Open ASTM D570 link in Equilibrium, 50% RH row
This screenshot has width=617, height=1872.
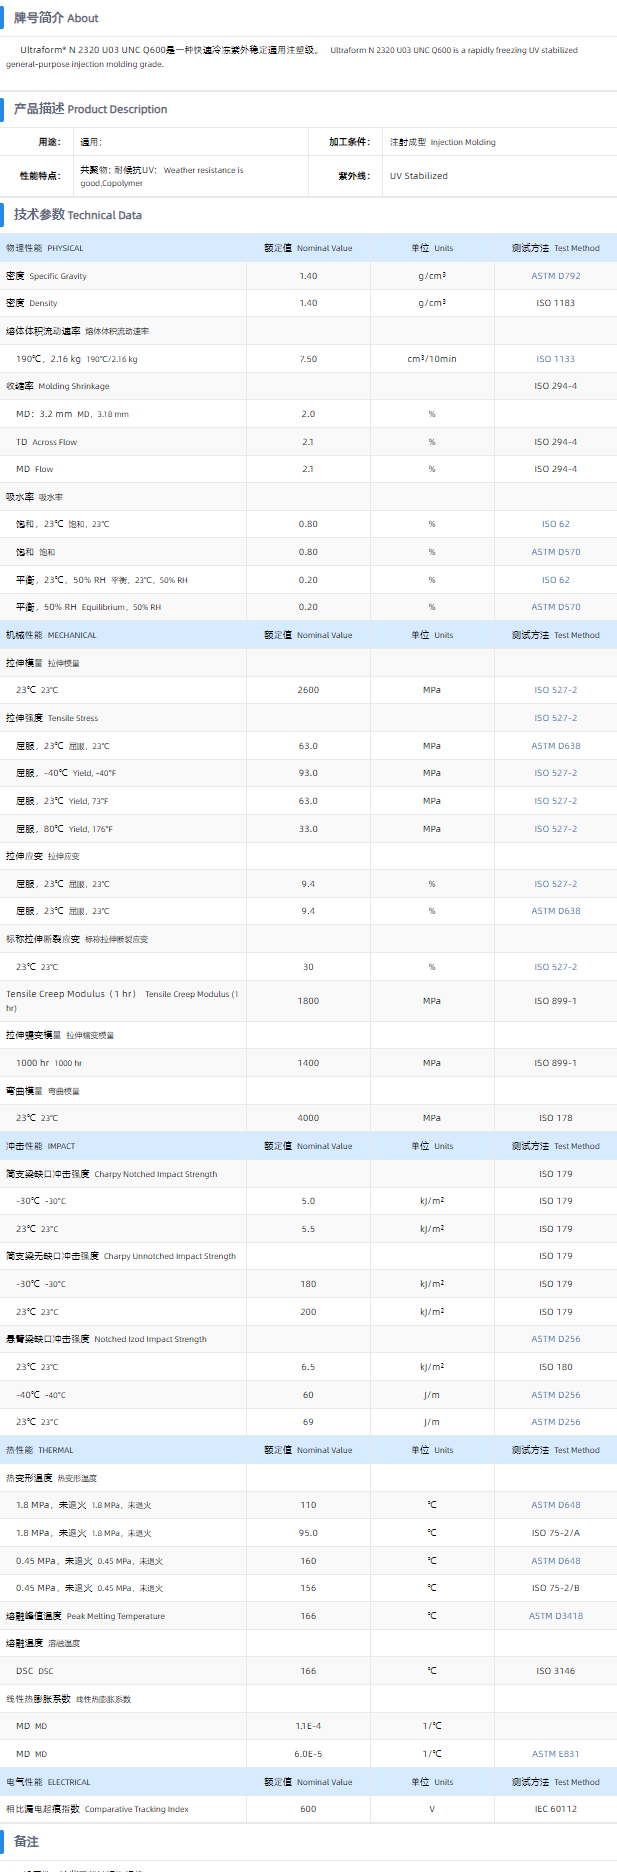click(555, 607)
